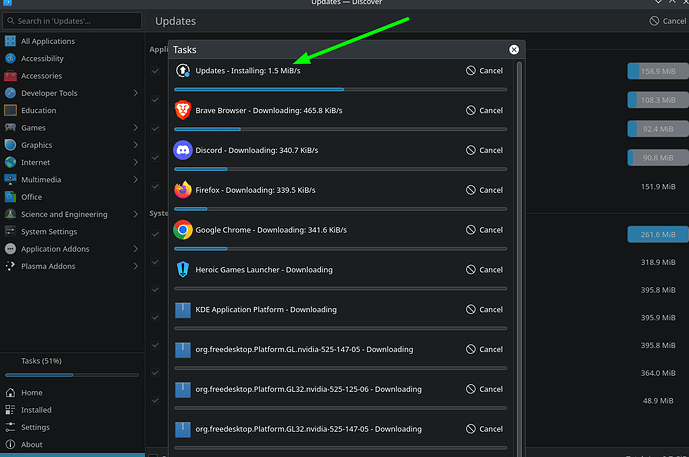689x457 pixels.
Task: Click the Search in 'Updates' field
Action: tap(72, 21)
